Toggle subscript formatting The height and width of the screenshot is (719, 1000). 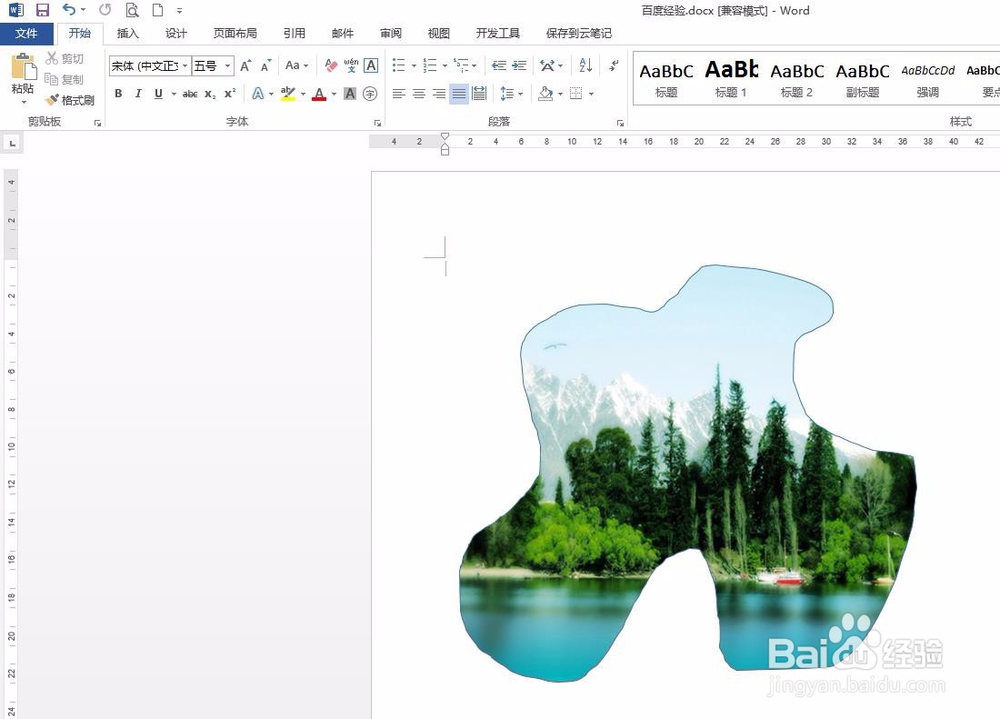210,94
